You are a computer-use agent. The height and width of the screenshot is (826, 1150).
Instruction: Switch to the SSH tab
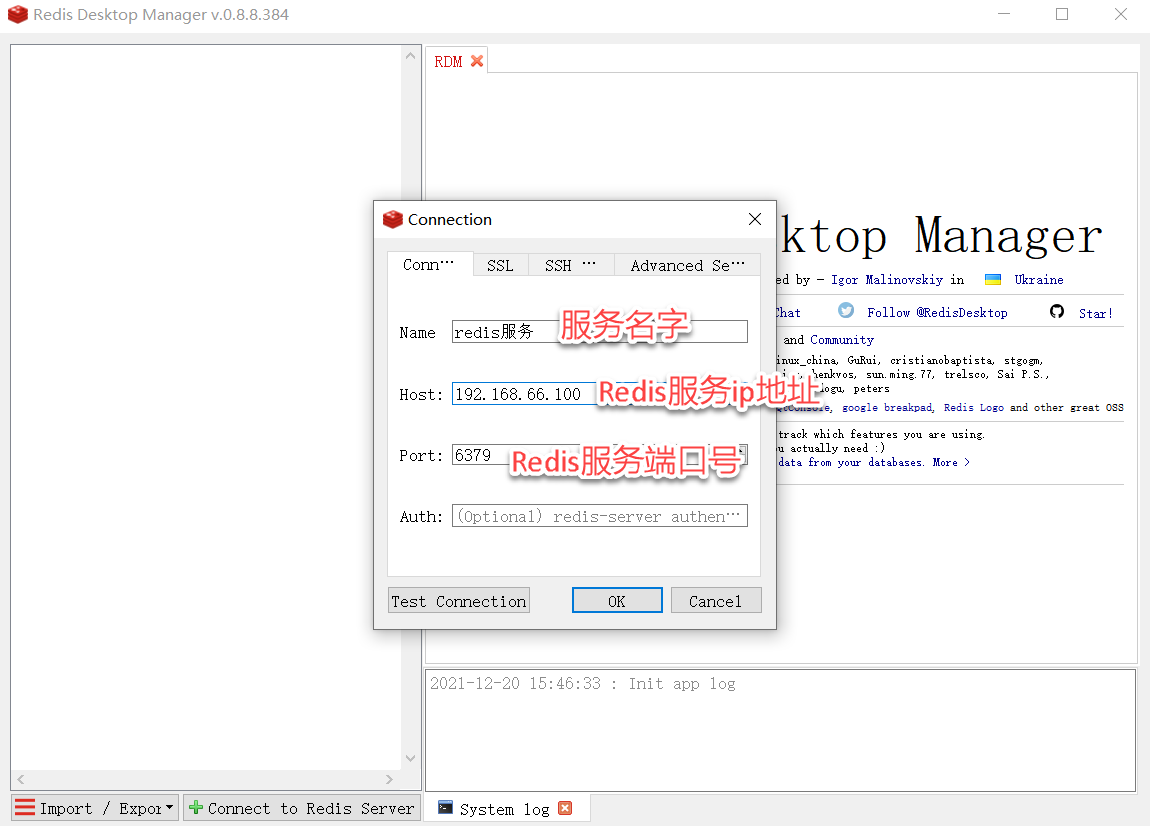point(571,266)
